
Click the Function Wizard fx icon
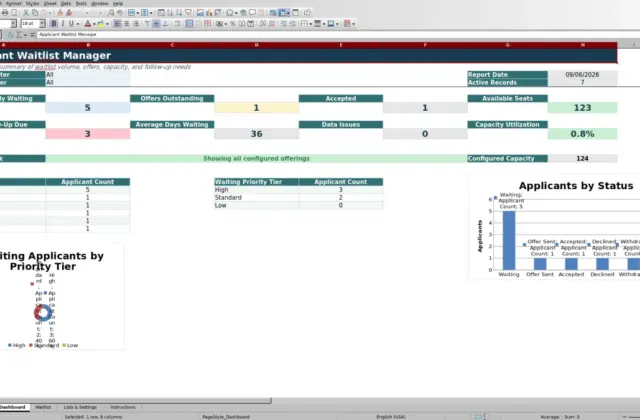(11, 35)
